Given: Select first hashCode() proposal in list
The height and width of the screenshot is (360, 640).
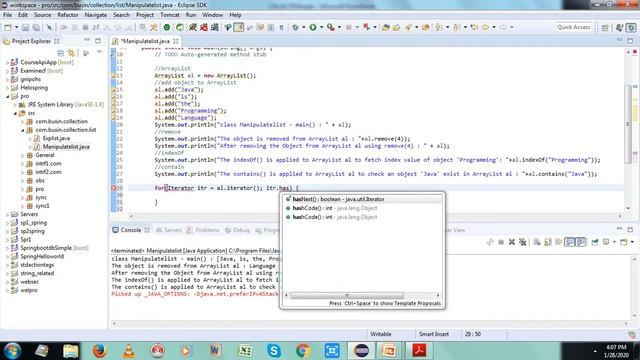Looking at the screenshot, I should [362, 208].
